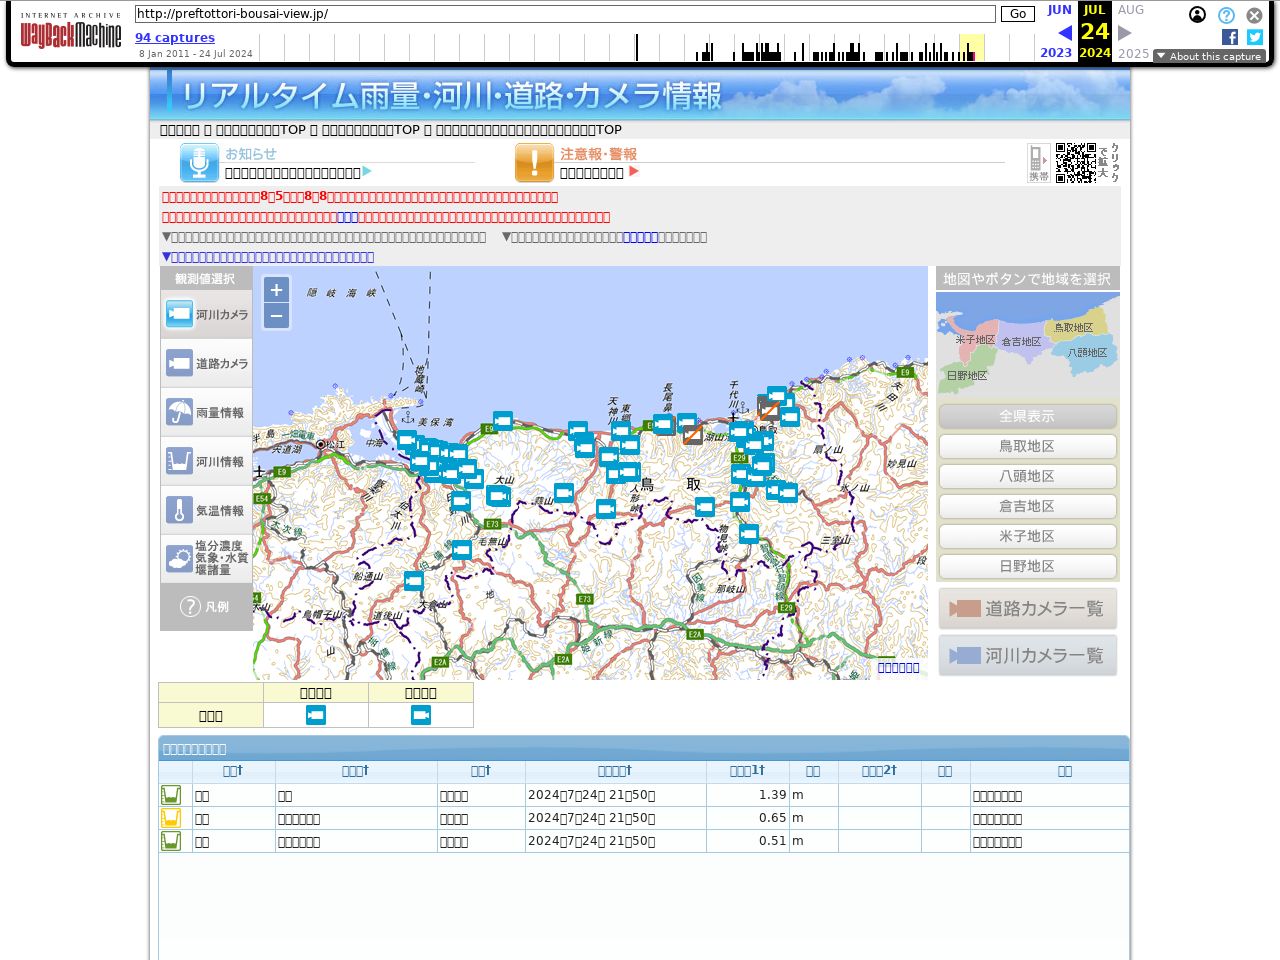1280x960 pixels.
Task: Expand the About this capture dropdown
Action: pyautogui.click(x=1209, y=56)
